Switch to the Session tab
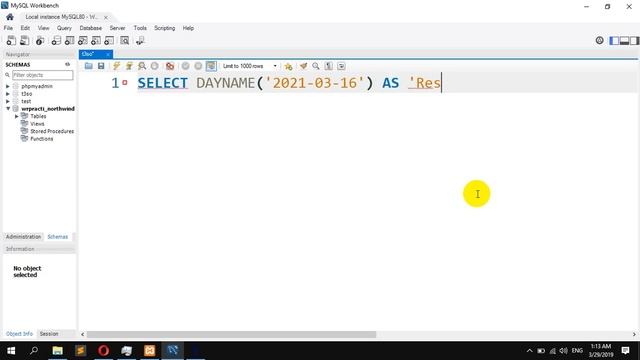 [x=49, y=334]
